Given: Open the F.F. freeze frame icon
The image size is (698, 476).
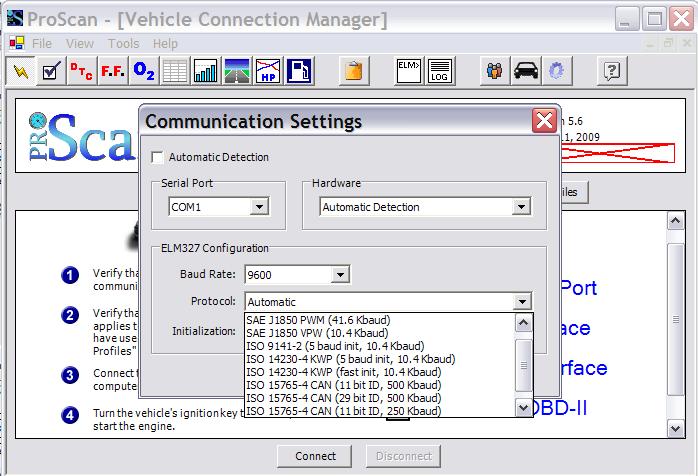Looking at the screenshot, I should coord(113,71).
